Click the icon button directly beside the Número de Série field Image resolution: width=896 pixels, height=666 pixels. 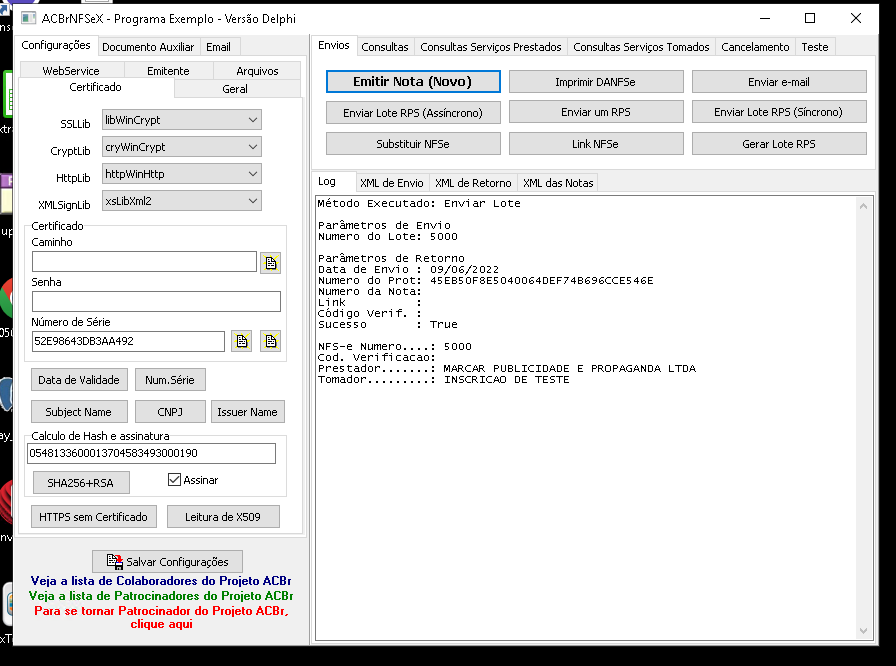[242, 341]
